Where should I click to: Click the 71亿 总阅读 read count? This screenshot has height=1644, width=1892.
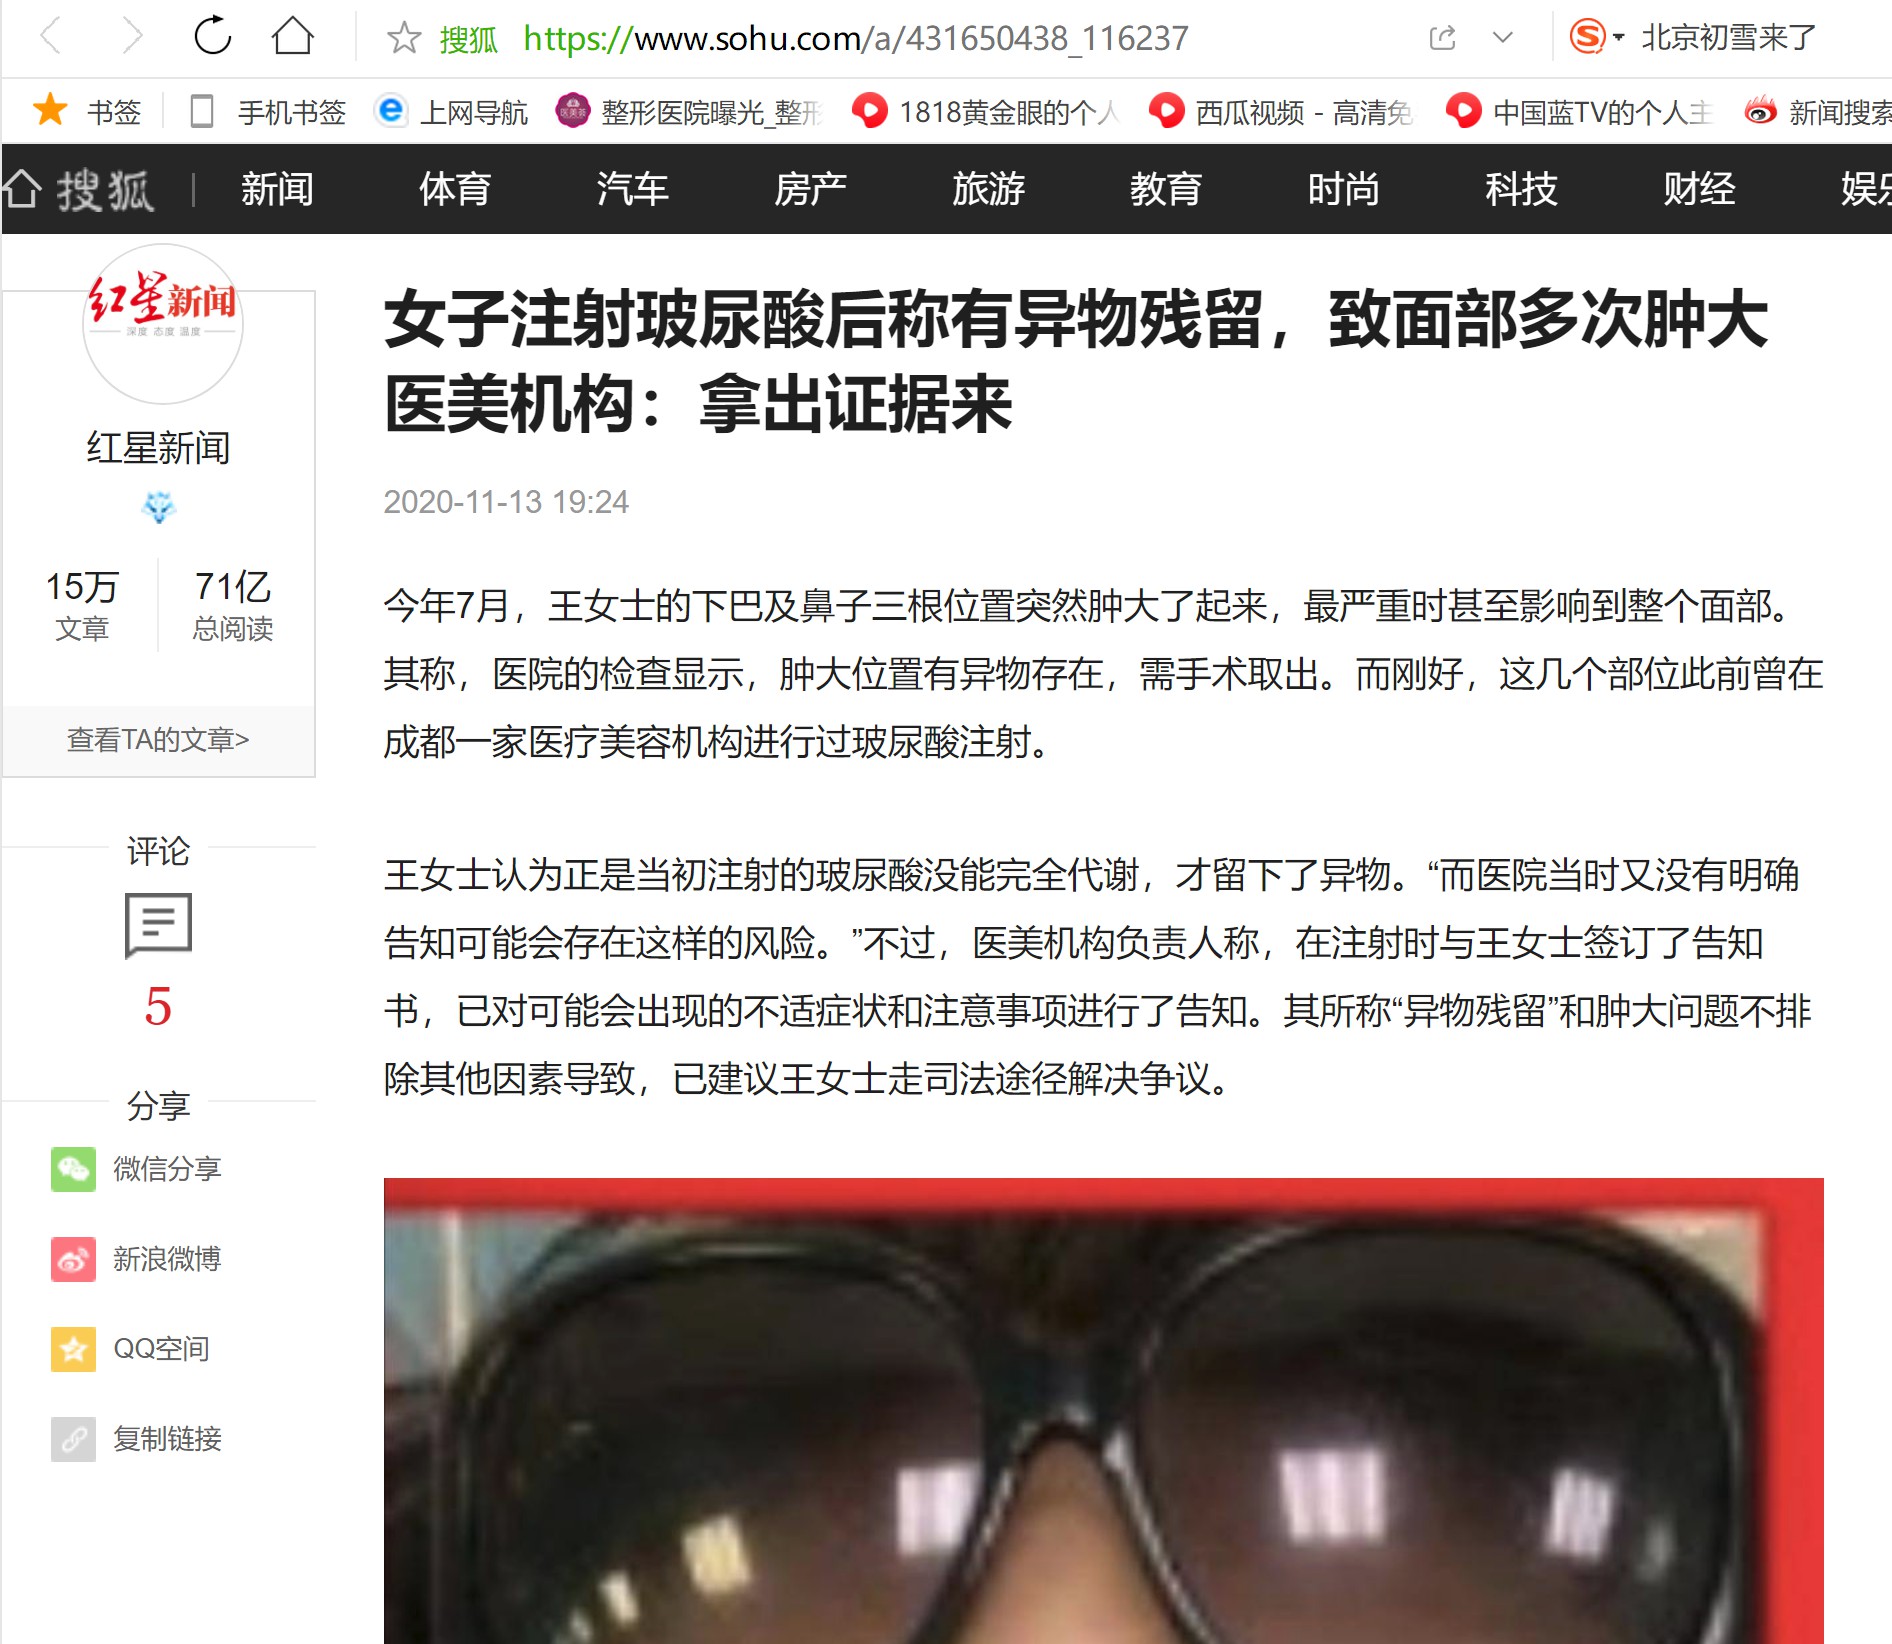click(x=232, y=605)
